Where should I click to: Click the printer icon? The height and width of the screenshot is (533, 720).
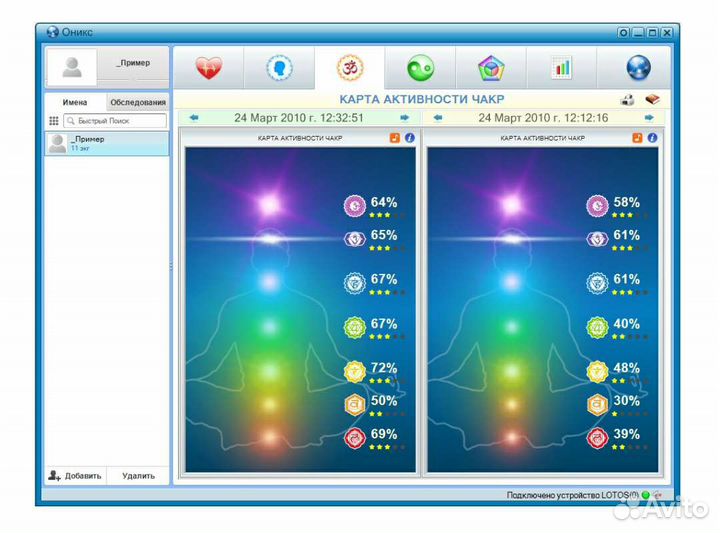coord(628,100)
